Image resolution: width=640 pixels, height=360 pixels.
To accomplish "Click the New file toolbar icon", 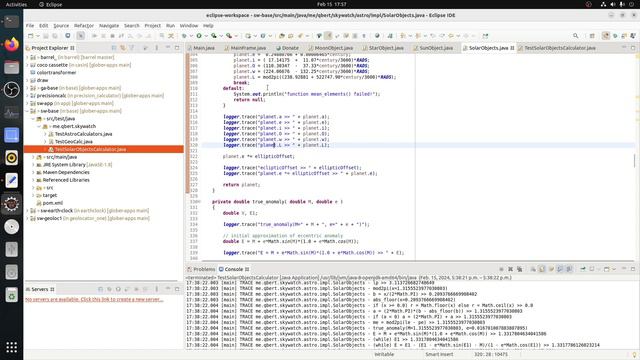I will pos(30,36).
